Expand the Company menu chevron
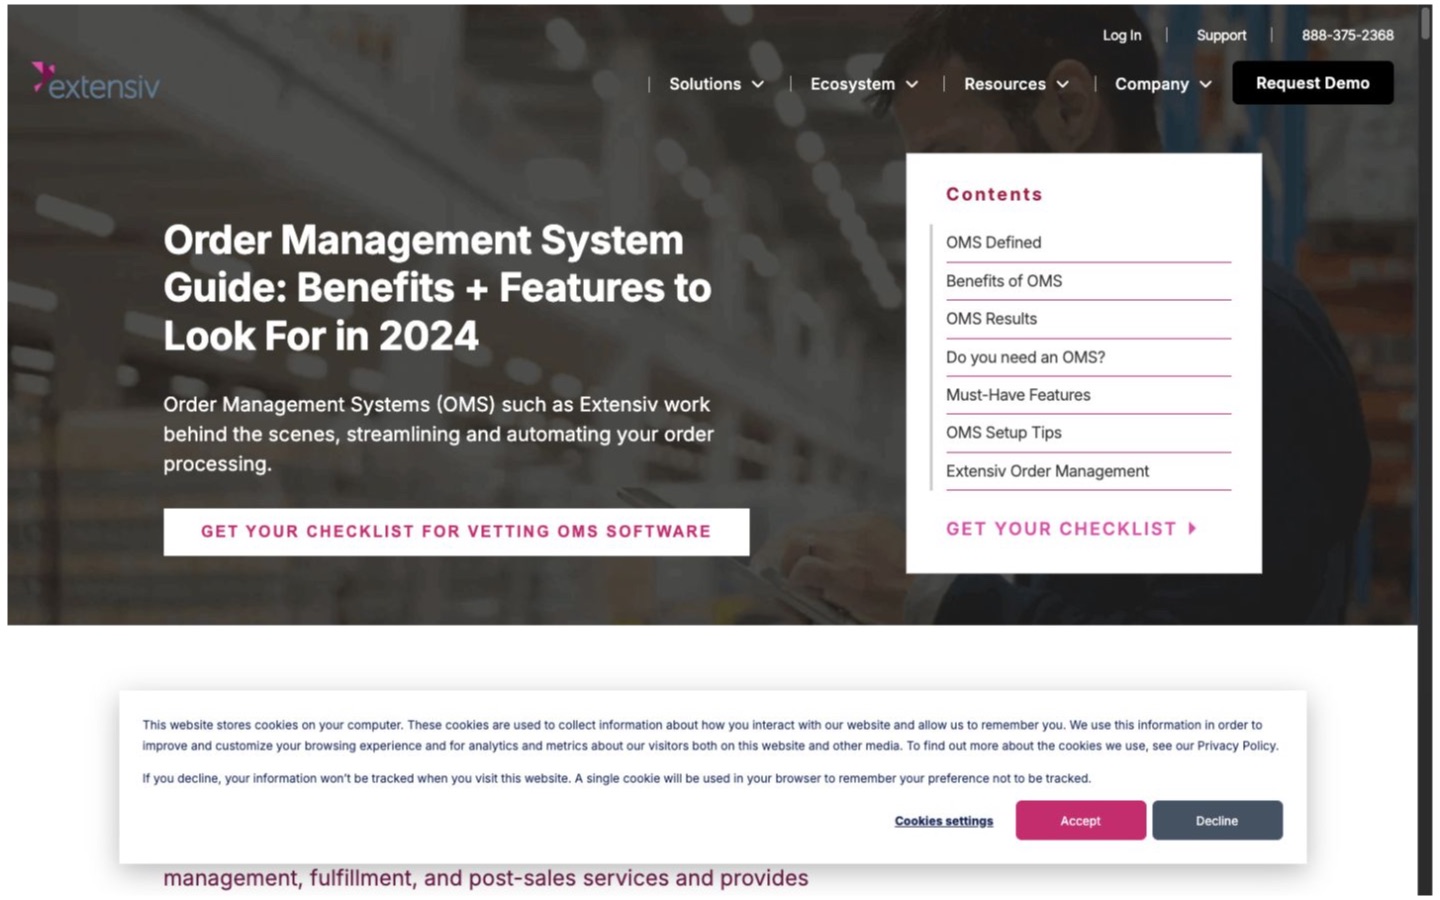Screen dimensions: 1440x900 1206,85
